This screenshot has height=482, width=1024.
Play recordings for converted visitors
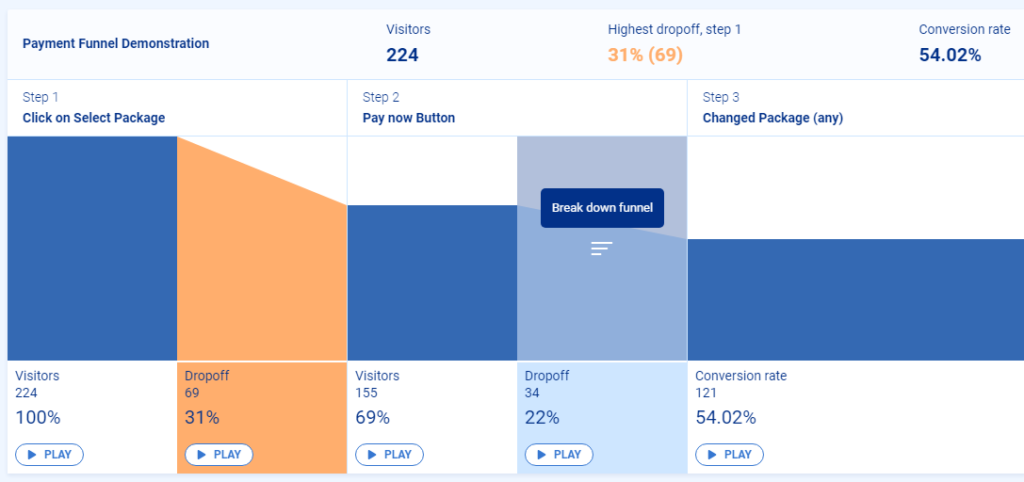click(729, 455)
